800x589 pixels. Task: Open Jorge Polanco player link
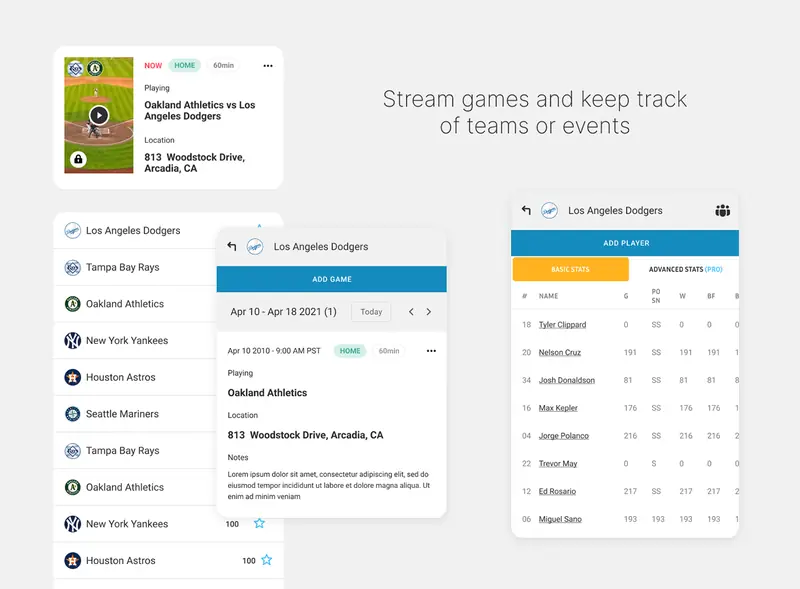pos(564,436)
